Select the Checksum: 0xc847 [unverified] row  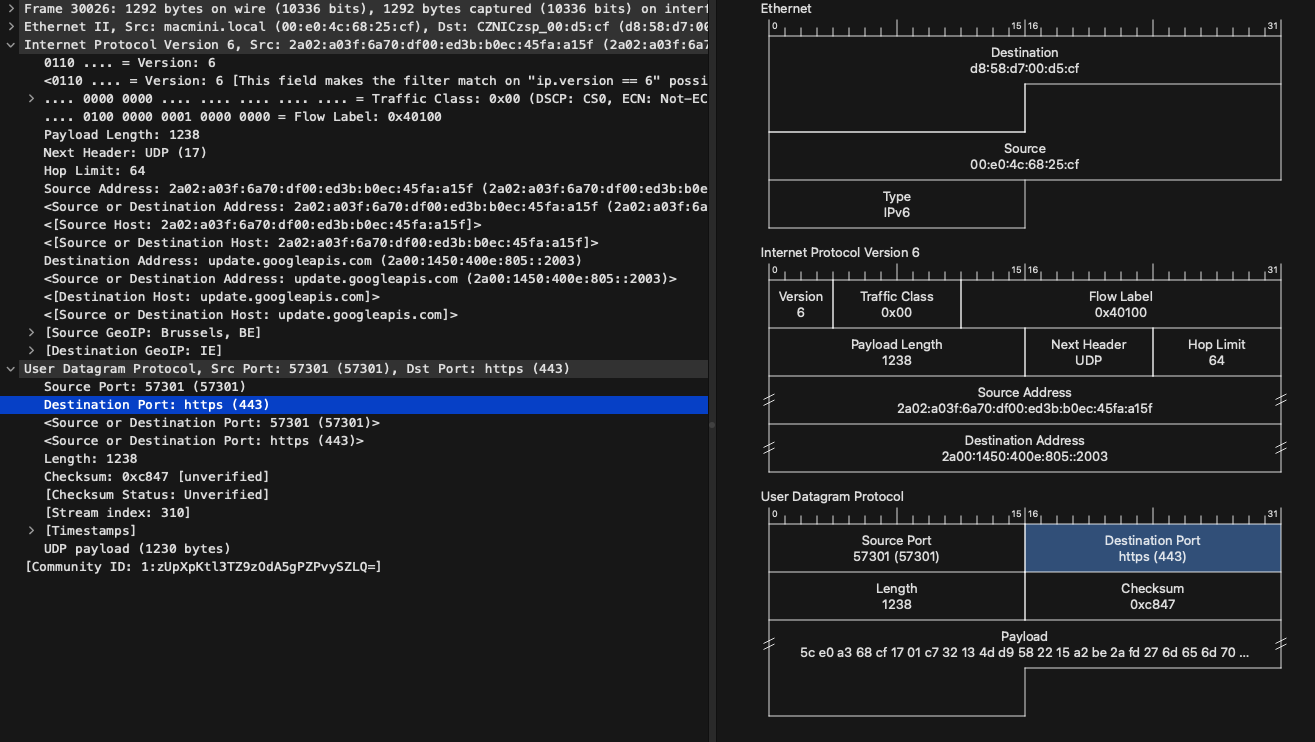click(x=156, y=476)
